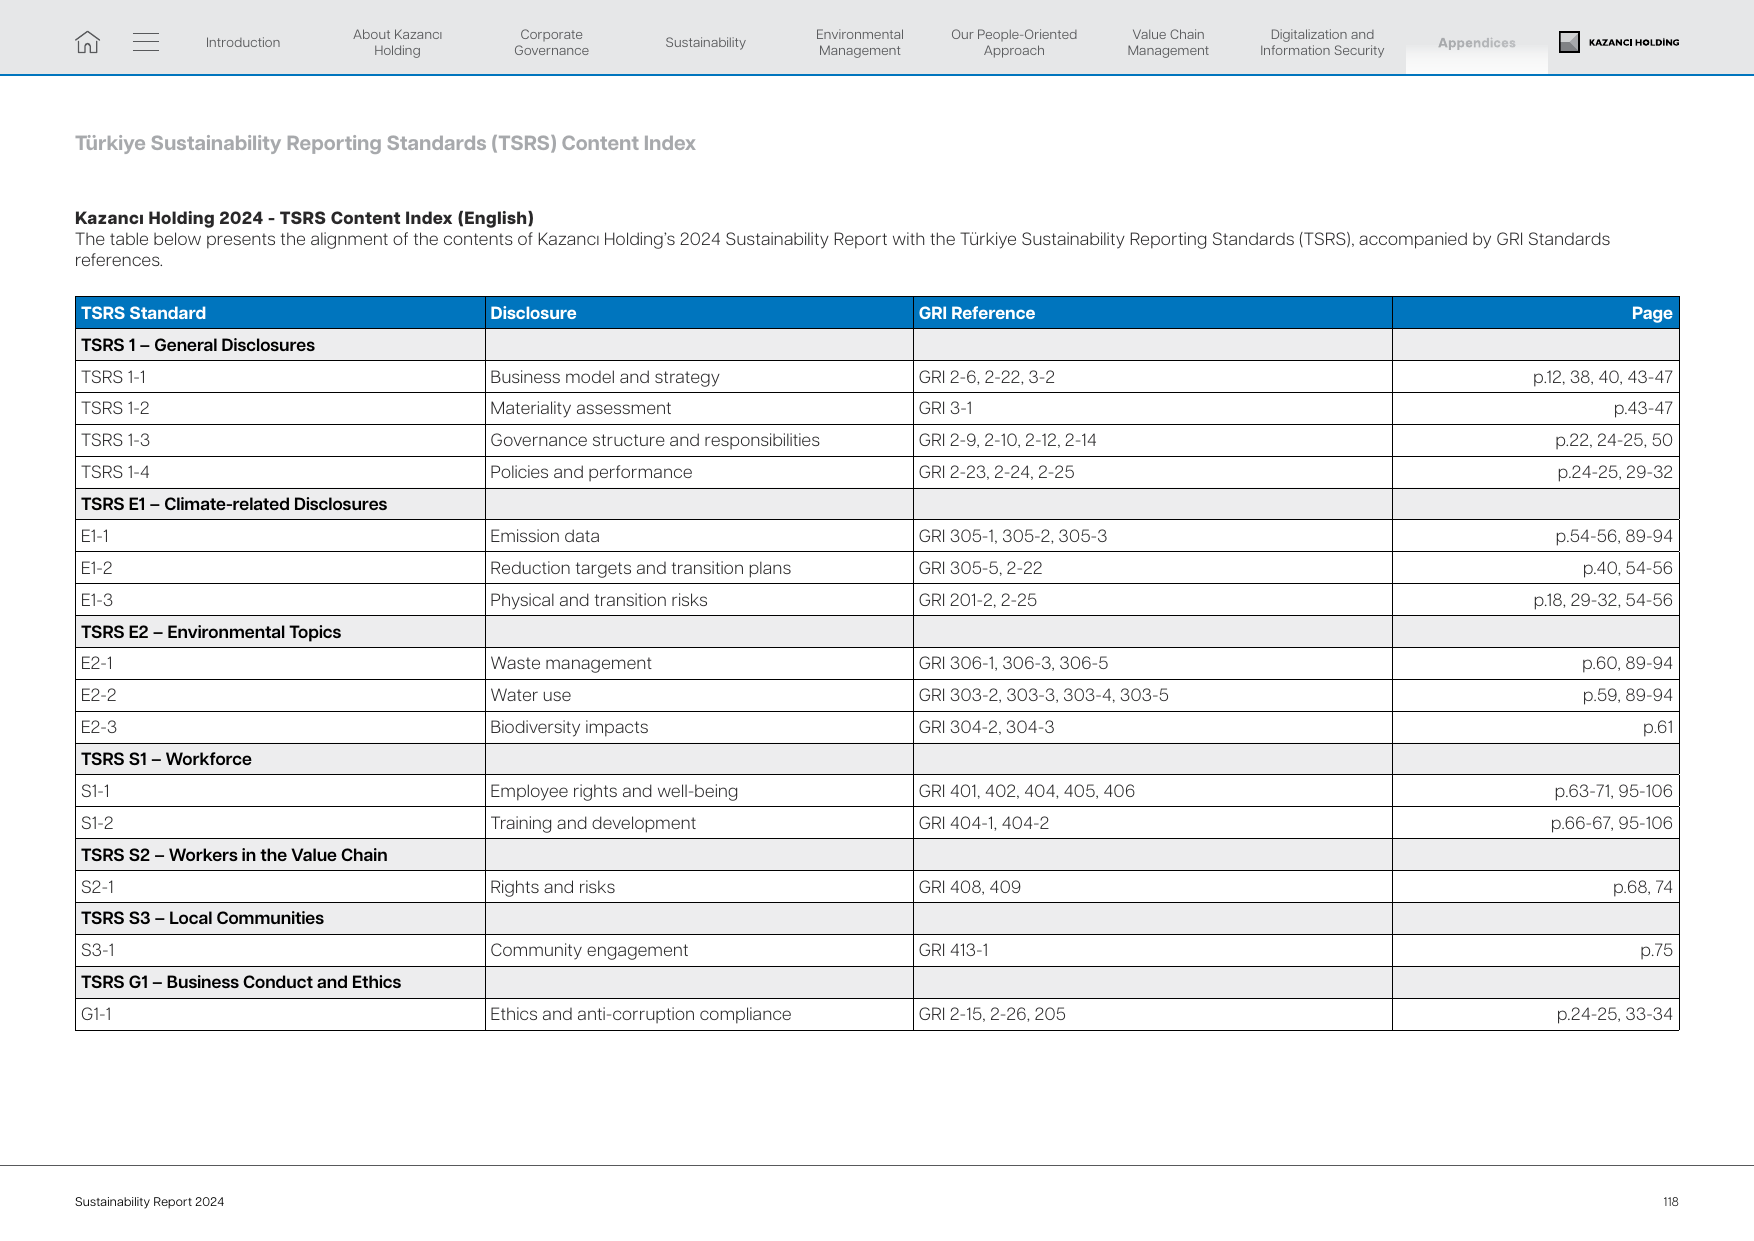The image size is (1754, 1241).
Task: Select 'TSRS S3 – Local Communities' heading
Action: [x=202, y=918]
